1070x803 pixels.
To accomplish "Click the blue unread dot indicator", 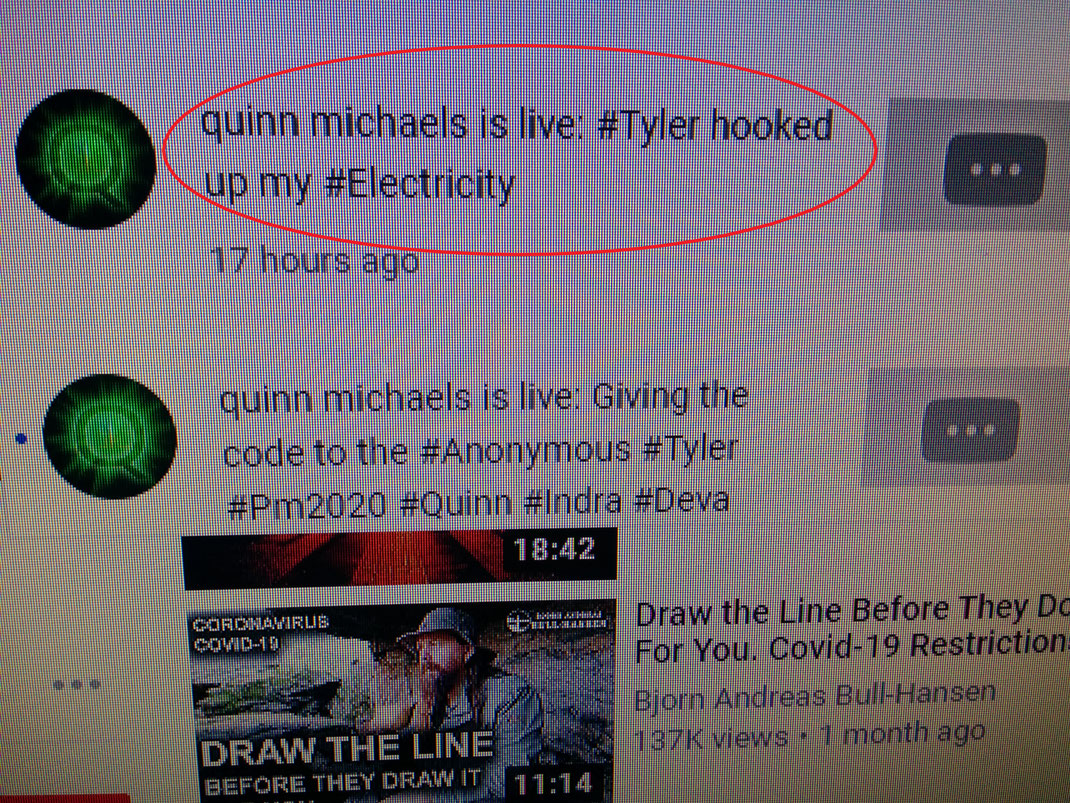I will (22, 439).
